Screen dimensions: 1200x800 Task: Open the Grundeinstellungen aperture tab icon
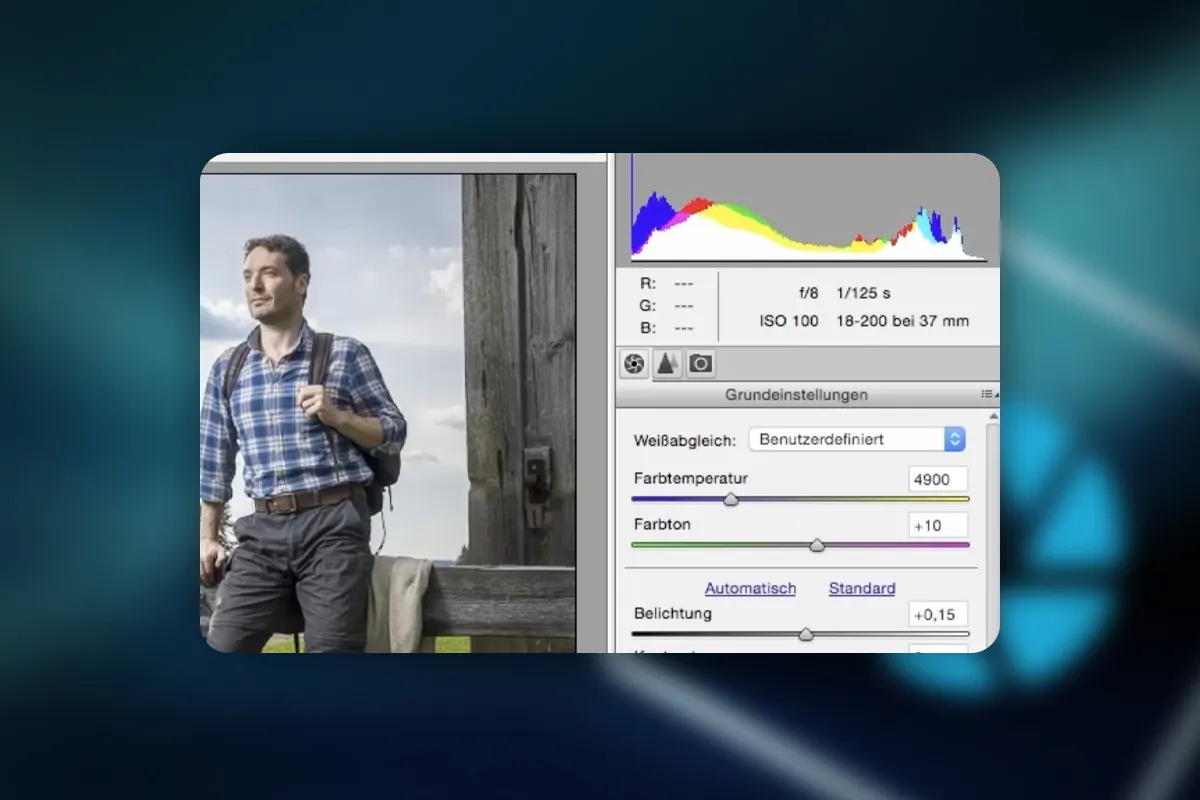tap(634, 364)
